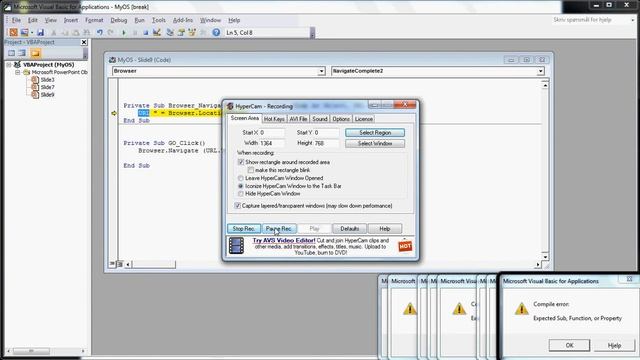The height and width of the screenshot is (360, 640).
Task: Click the Cut scissors icon in toolbar
Action: pyautogui.click(x=53, y=32)
